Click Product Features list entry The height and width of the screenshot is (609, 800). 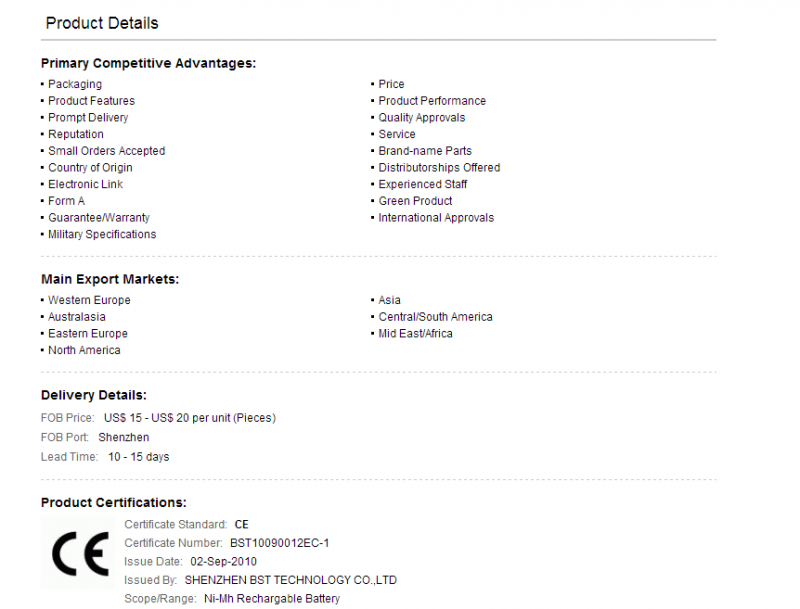tap(91, 101)
